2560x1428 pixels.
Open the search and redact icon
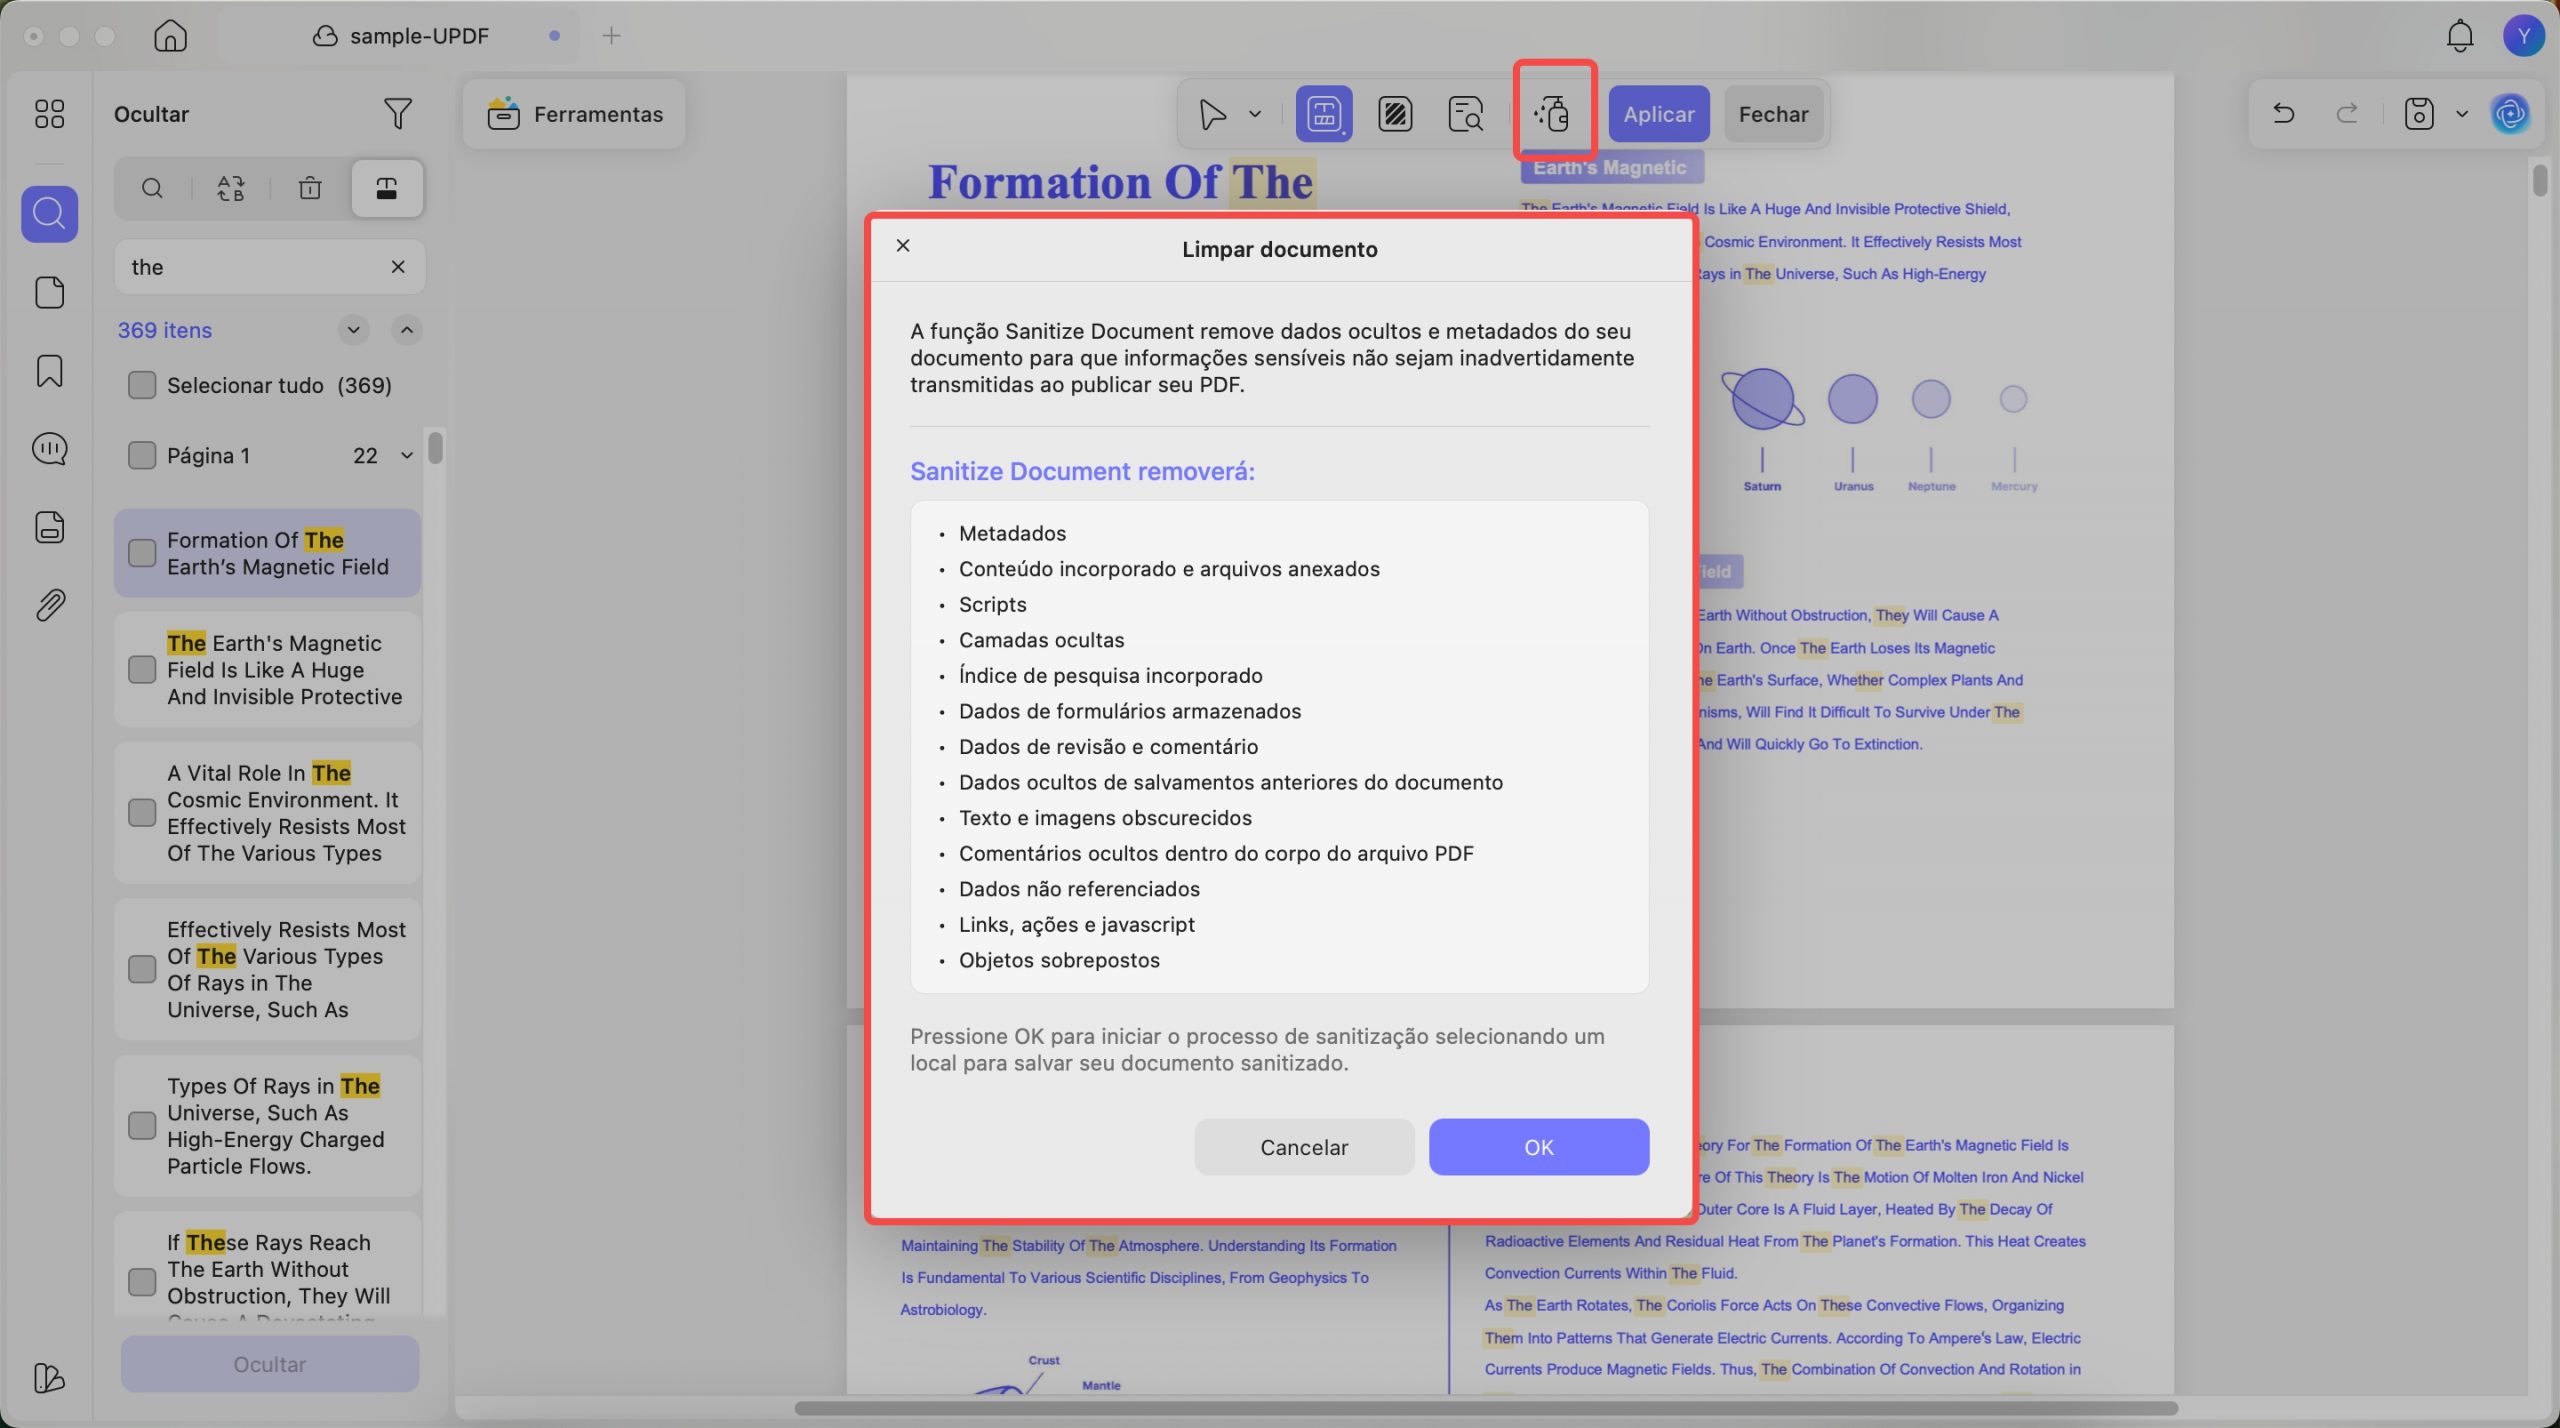tap(1466, 114)
